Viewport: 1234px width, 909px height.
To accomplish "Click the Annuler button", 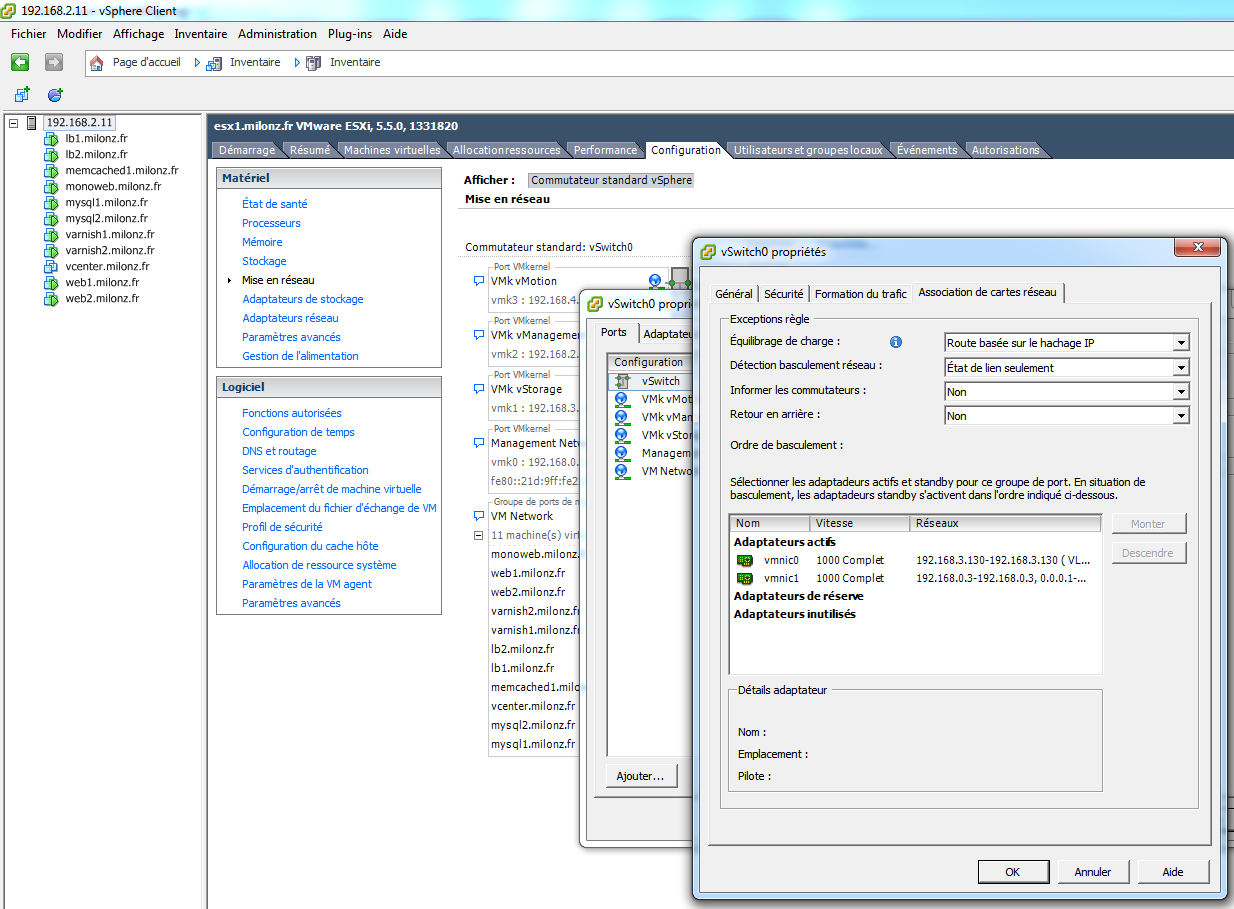I will (x=1093, y=872).
